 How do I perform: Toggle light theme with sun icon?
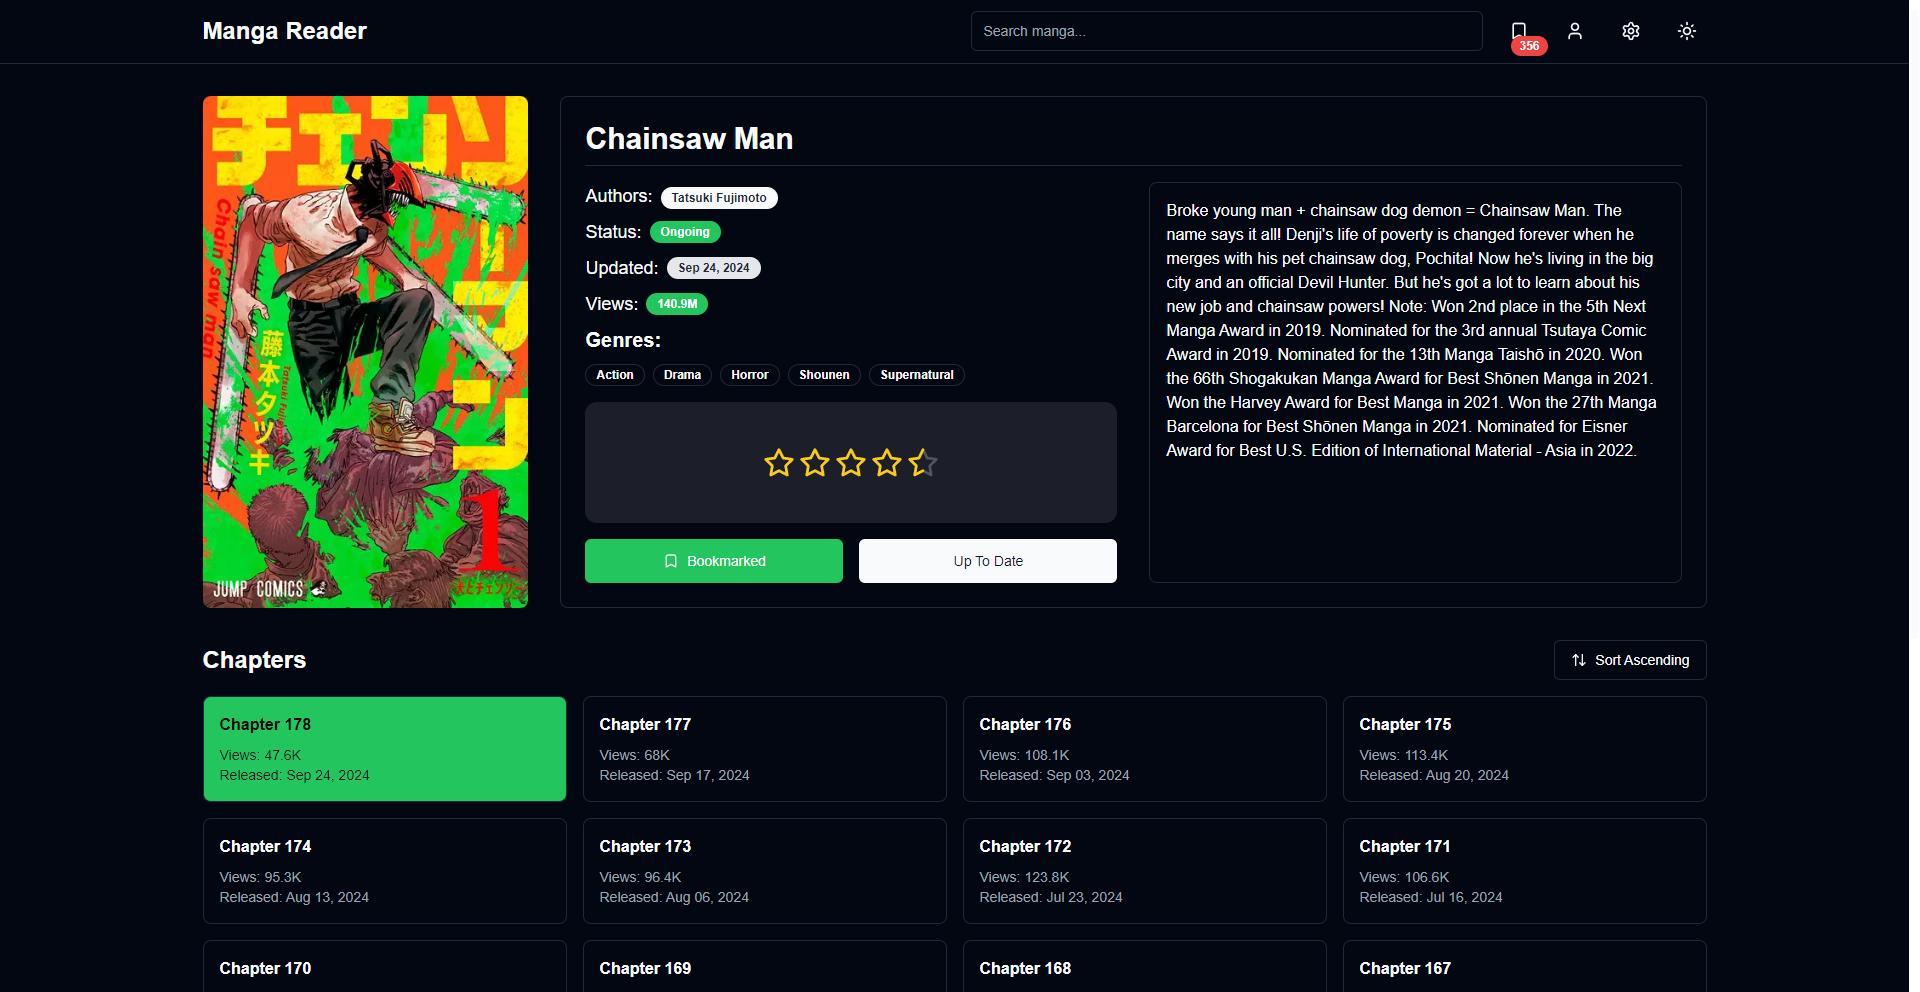[x=1687, y=31]
